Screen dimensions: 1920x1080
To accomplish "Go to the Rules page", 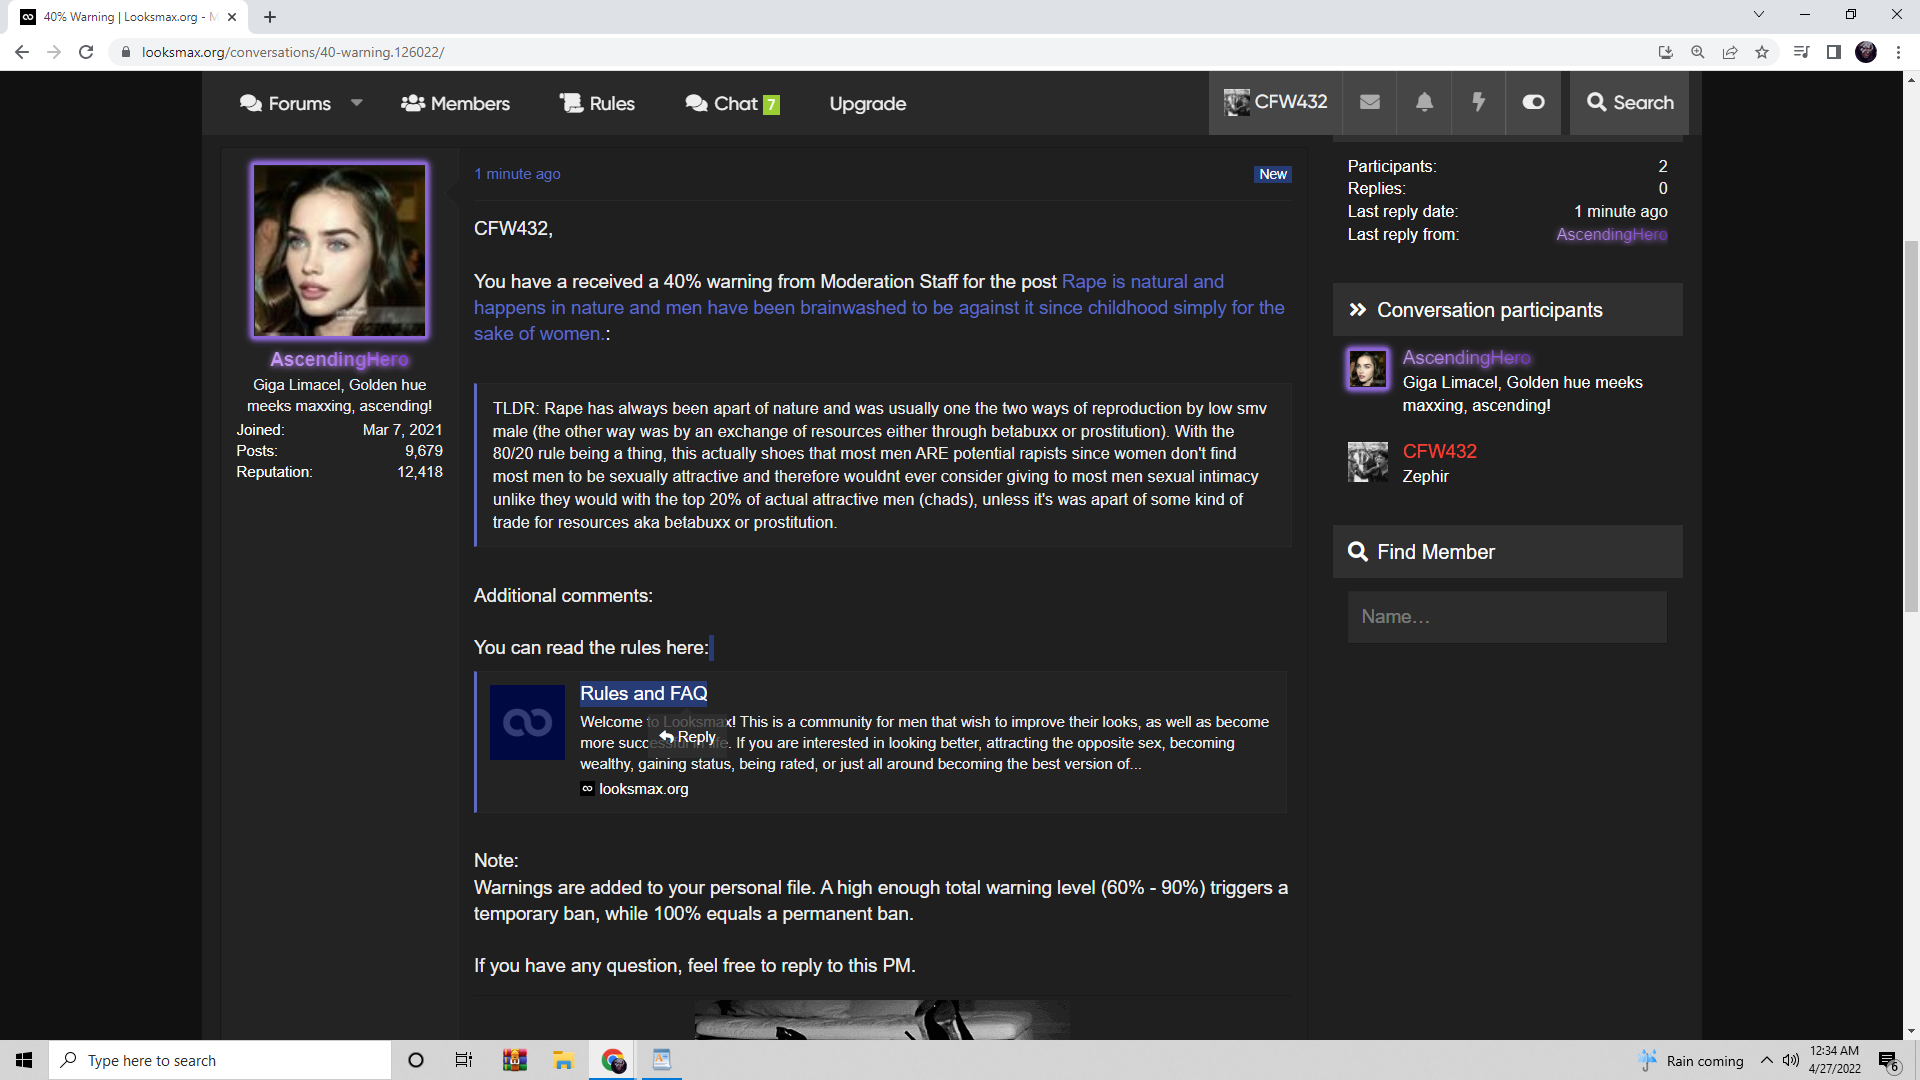I will (597, 103).
